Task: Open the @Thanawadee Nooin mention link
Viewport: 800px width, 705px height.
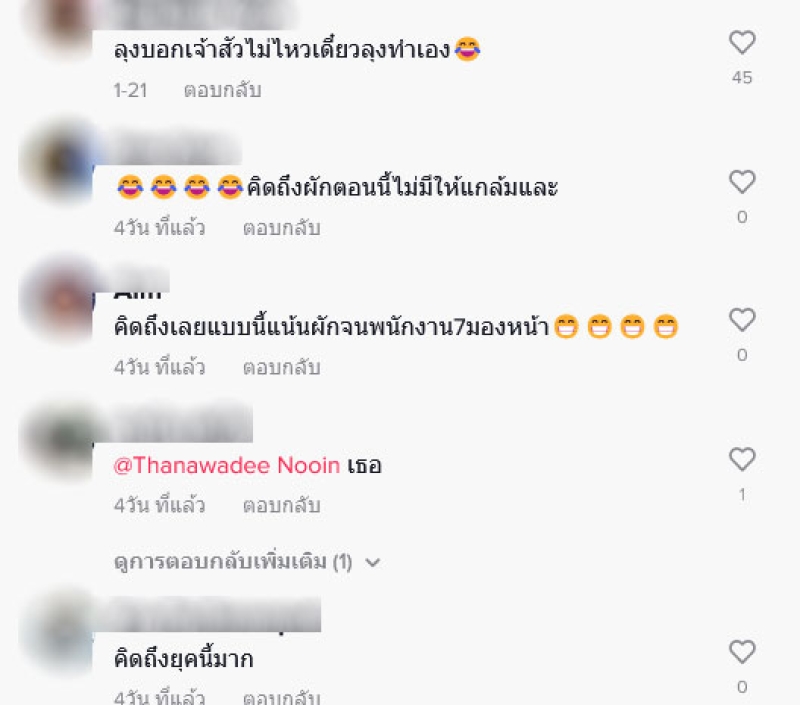Action: [x=227, y=466]
